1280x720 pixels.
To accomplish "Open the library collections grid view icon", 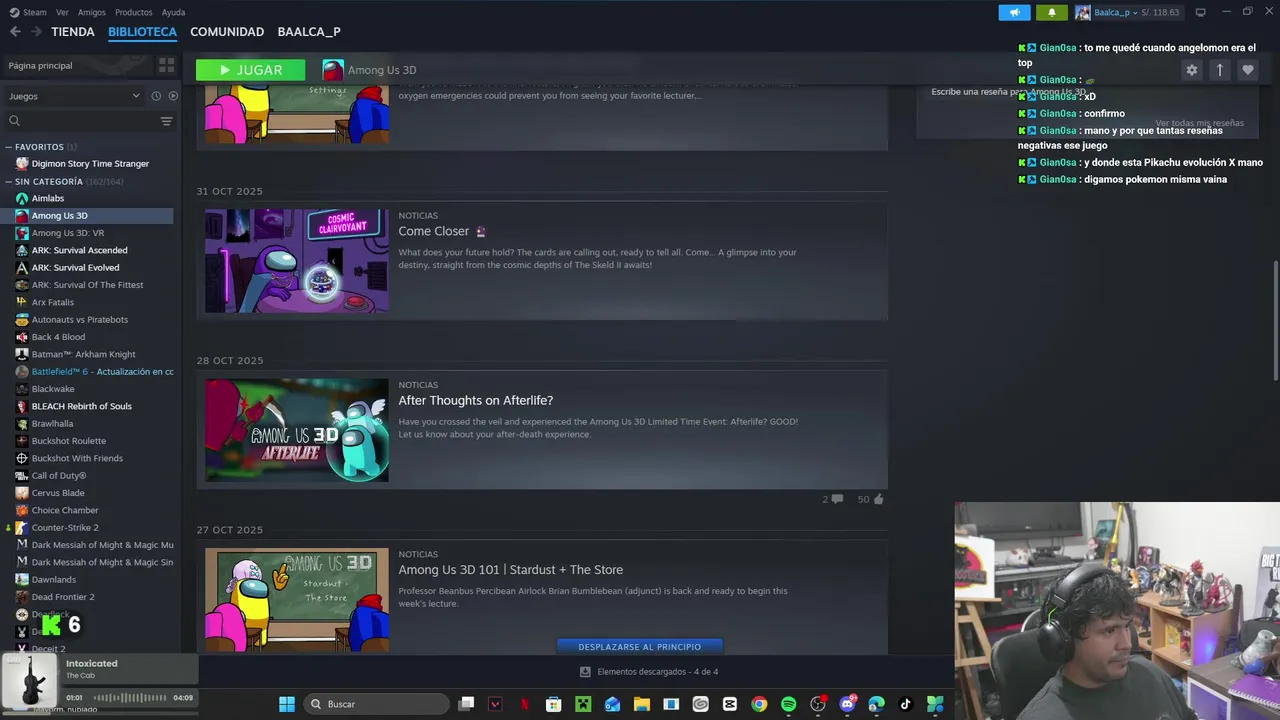I will [x=166, y=65].
